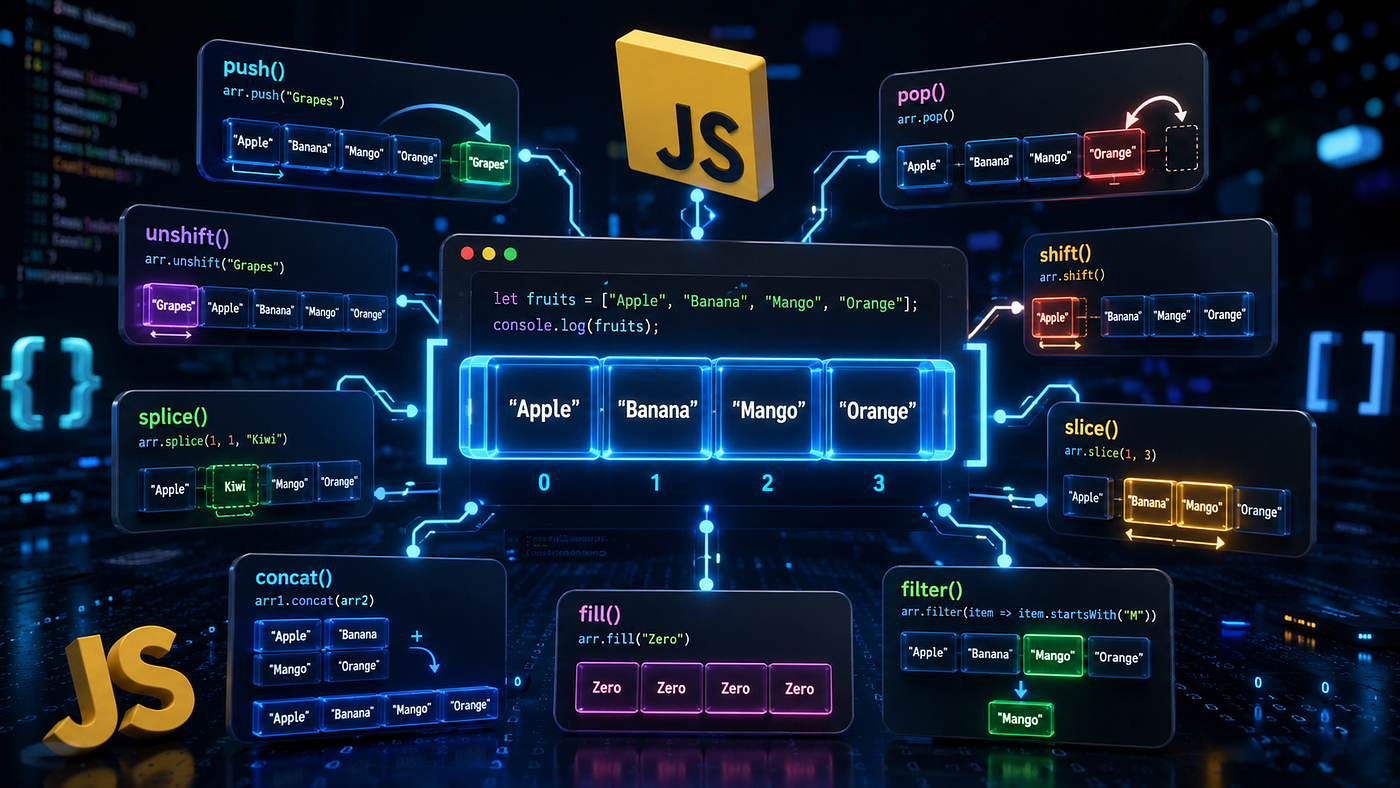The image size is (1400, 788).
Task: Click the plus sign in concat() panel
Action: click(416, 636)
